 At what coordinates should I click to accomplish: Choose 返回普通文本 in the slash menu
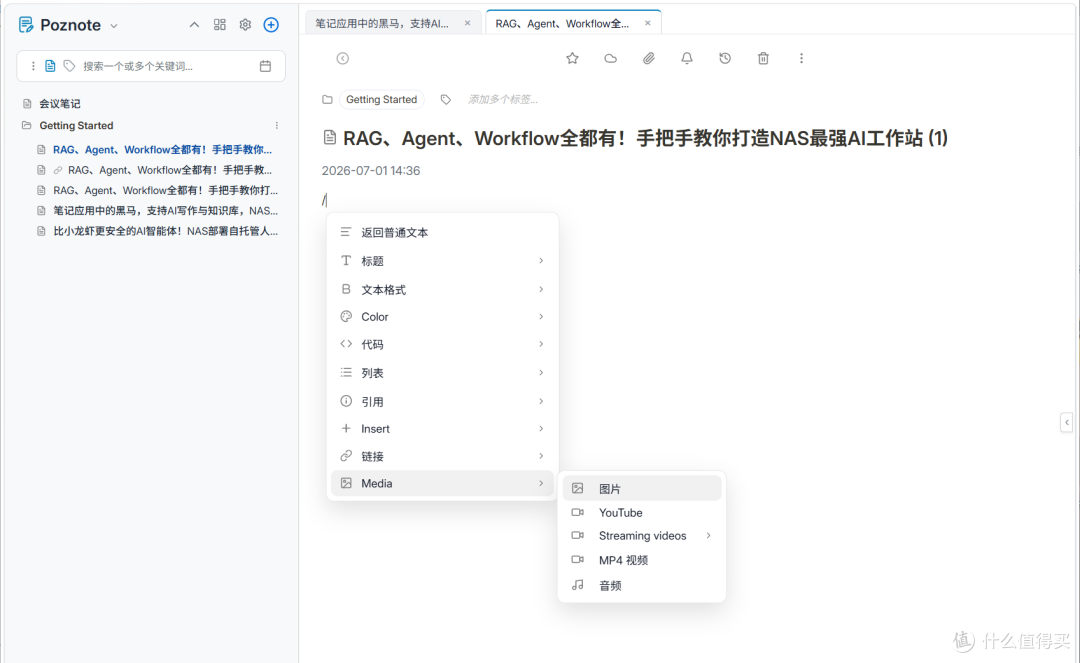442,233
